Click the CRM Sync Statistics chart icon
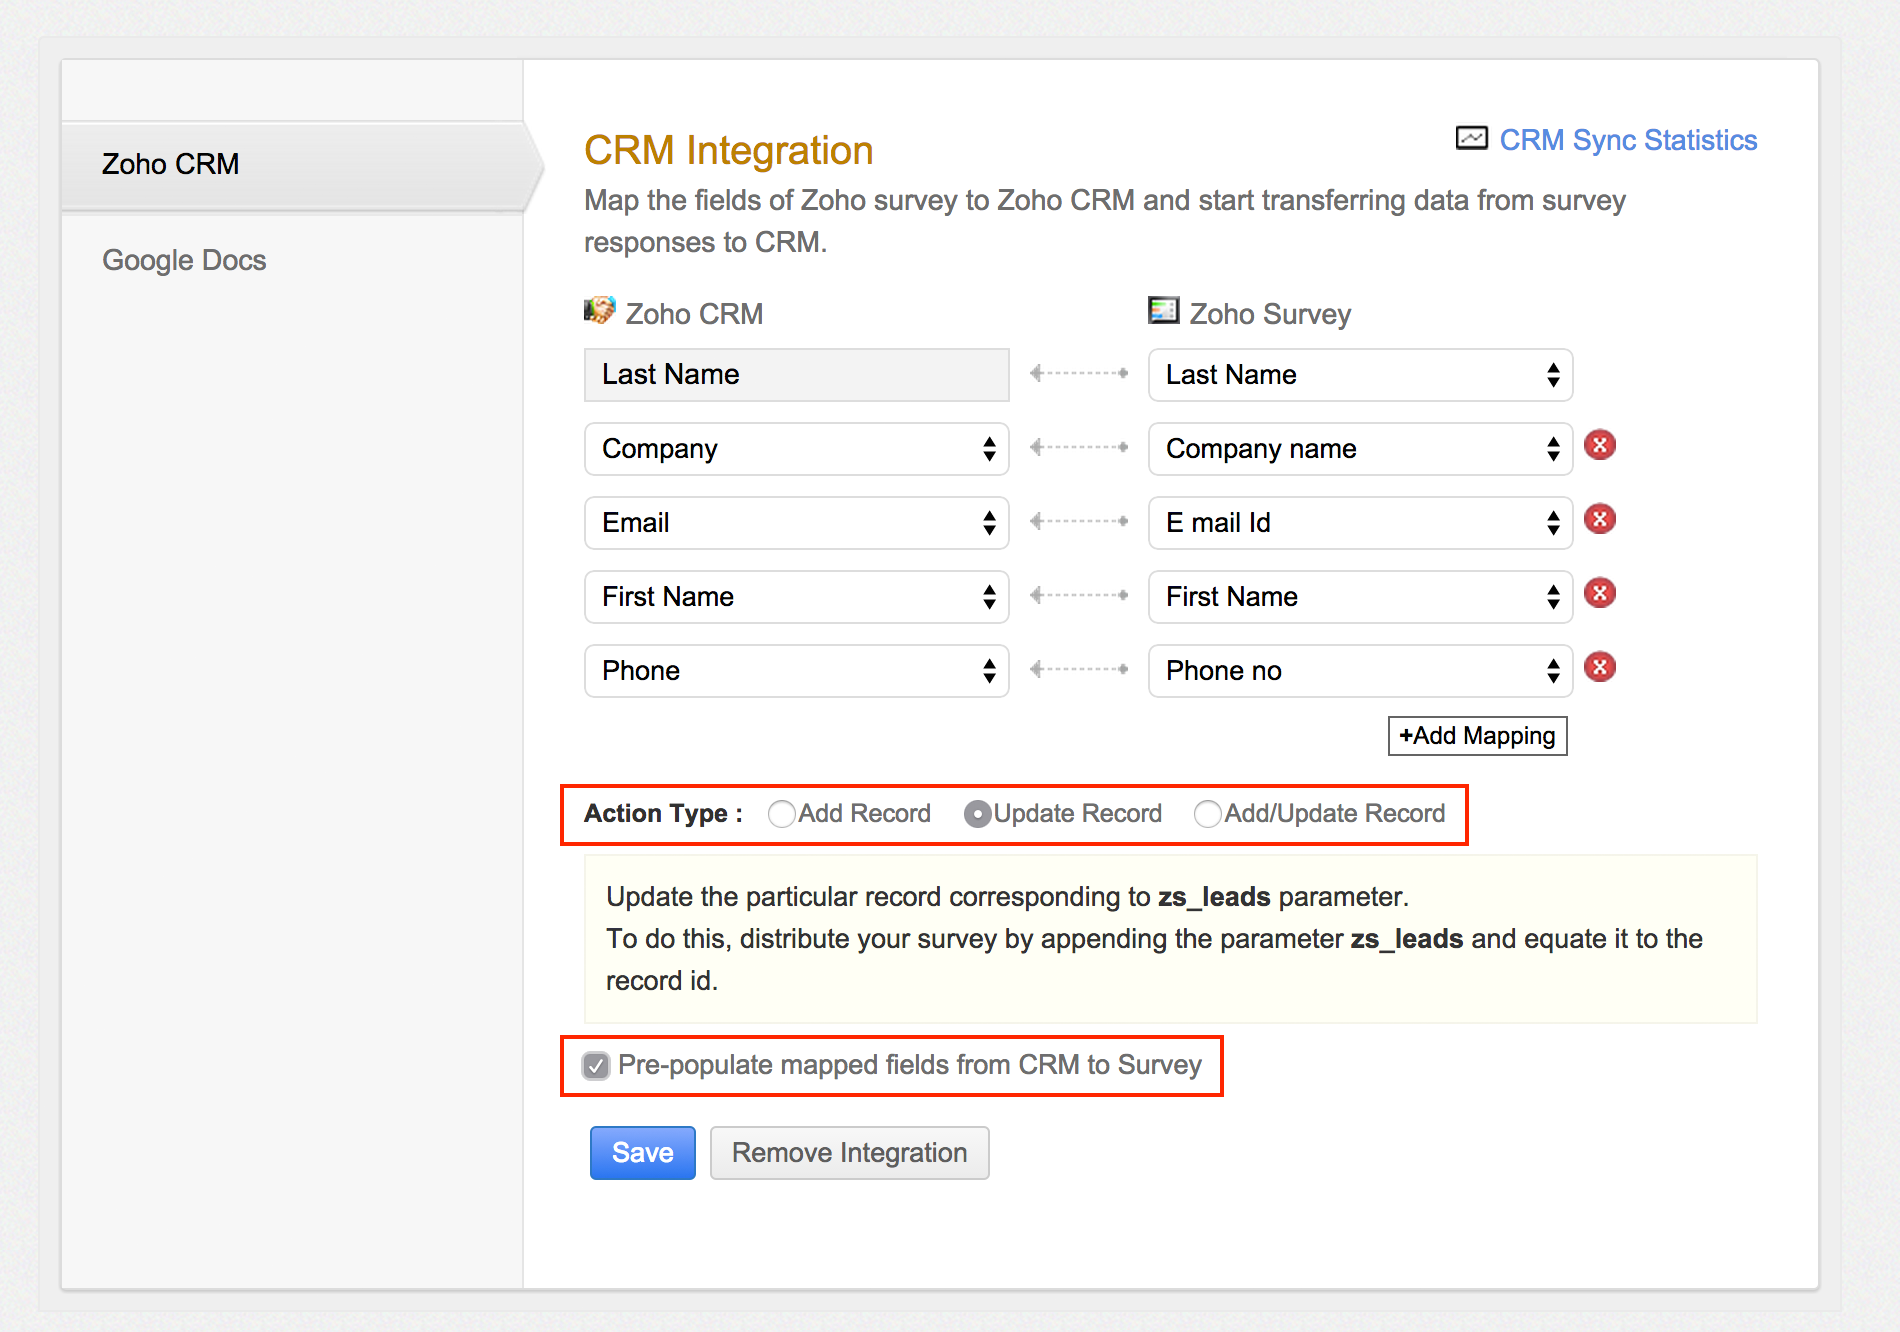The width and height of the screenshot is (1900, 1332). coord(1471,139)
